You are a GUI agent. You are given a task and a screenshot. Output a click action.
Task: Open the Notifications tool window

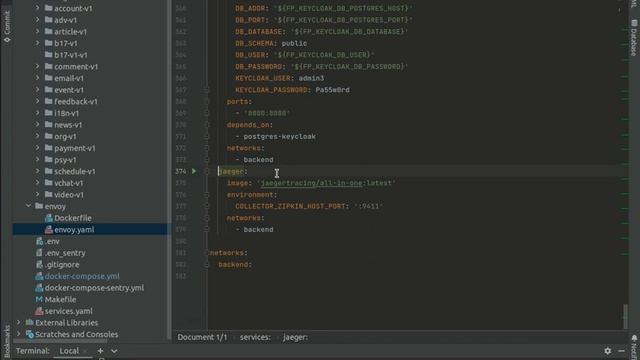pos(634,346)
